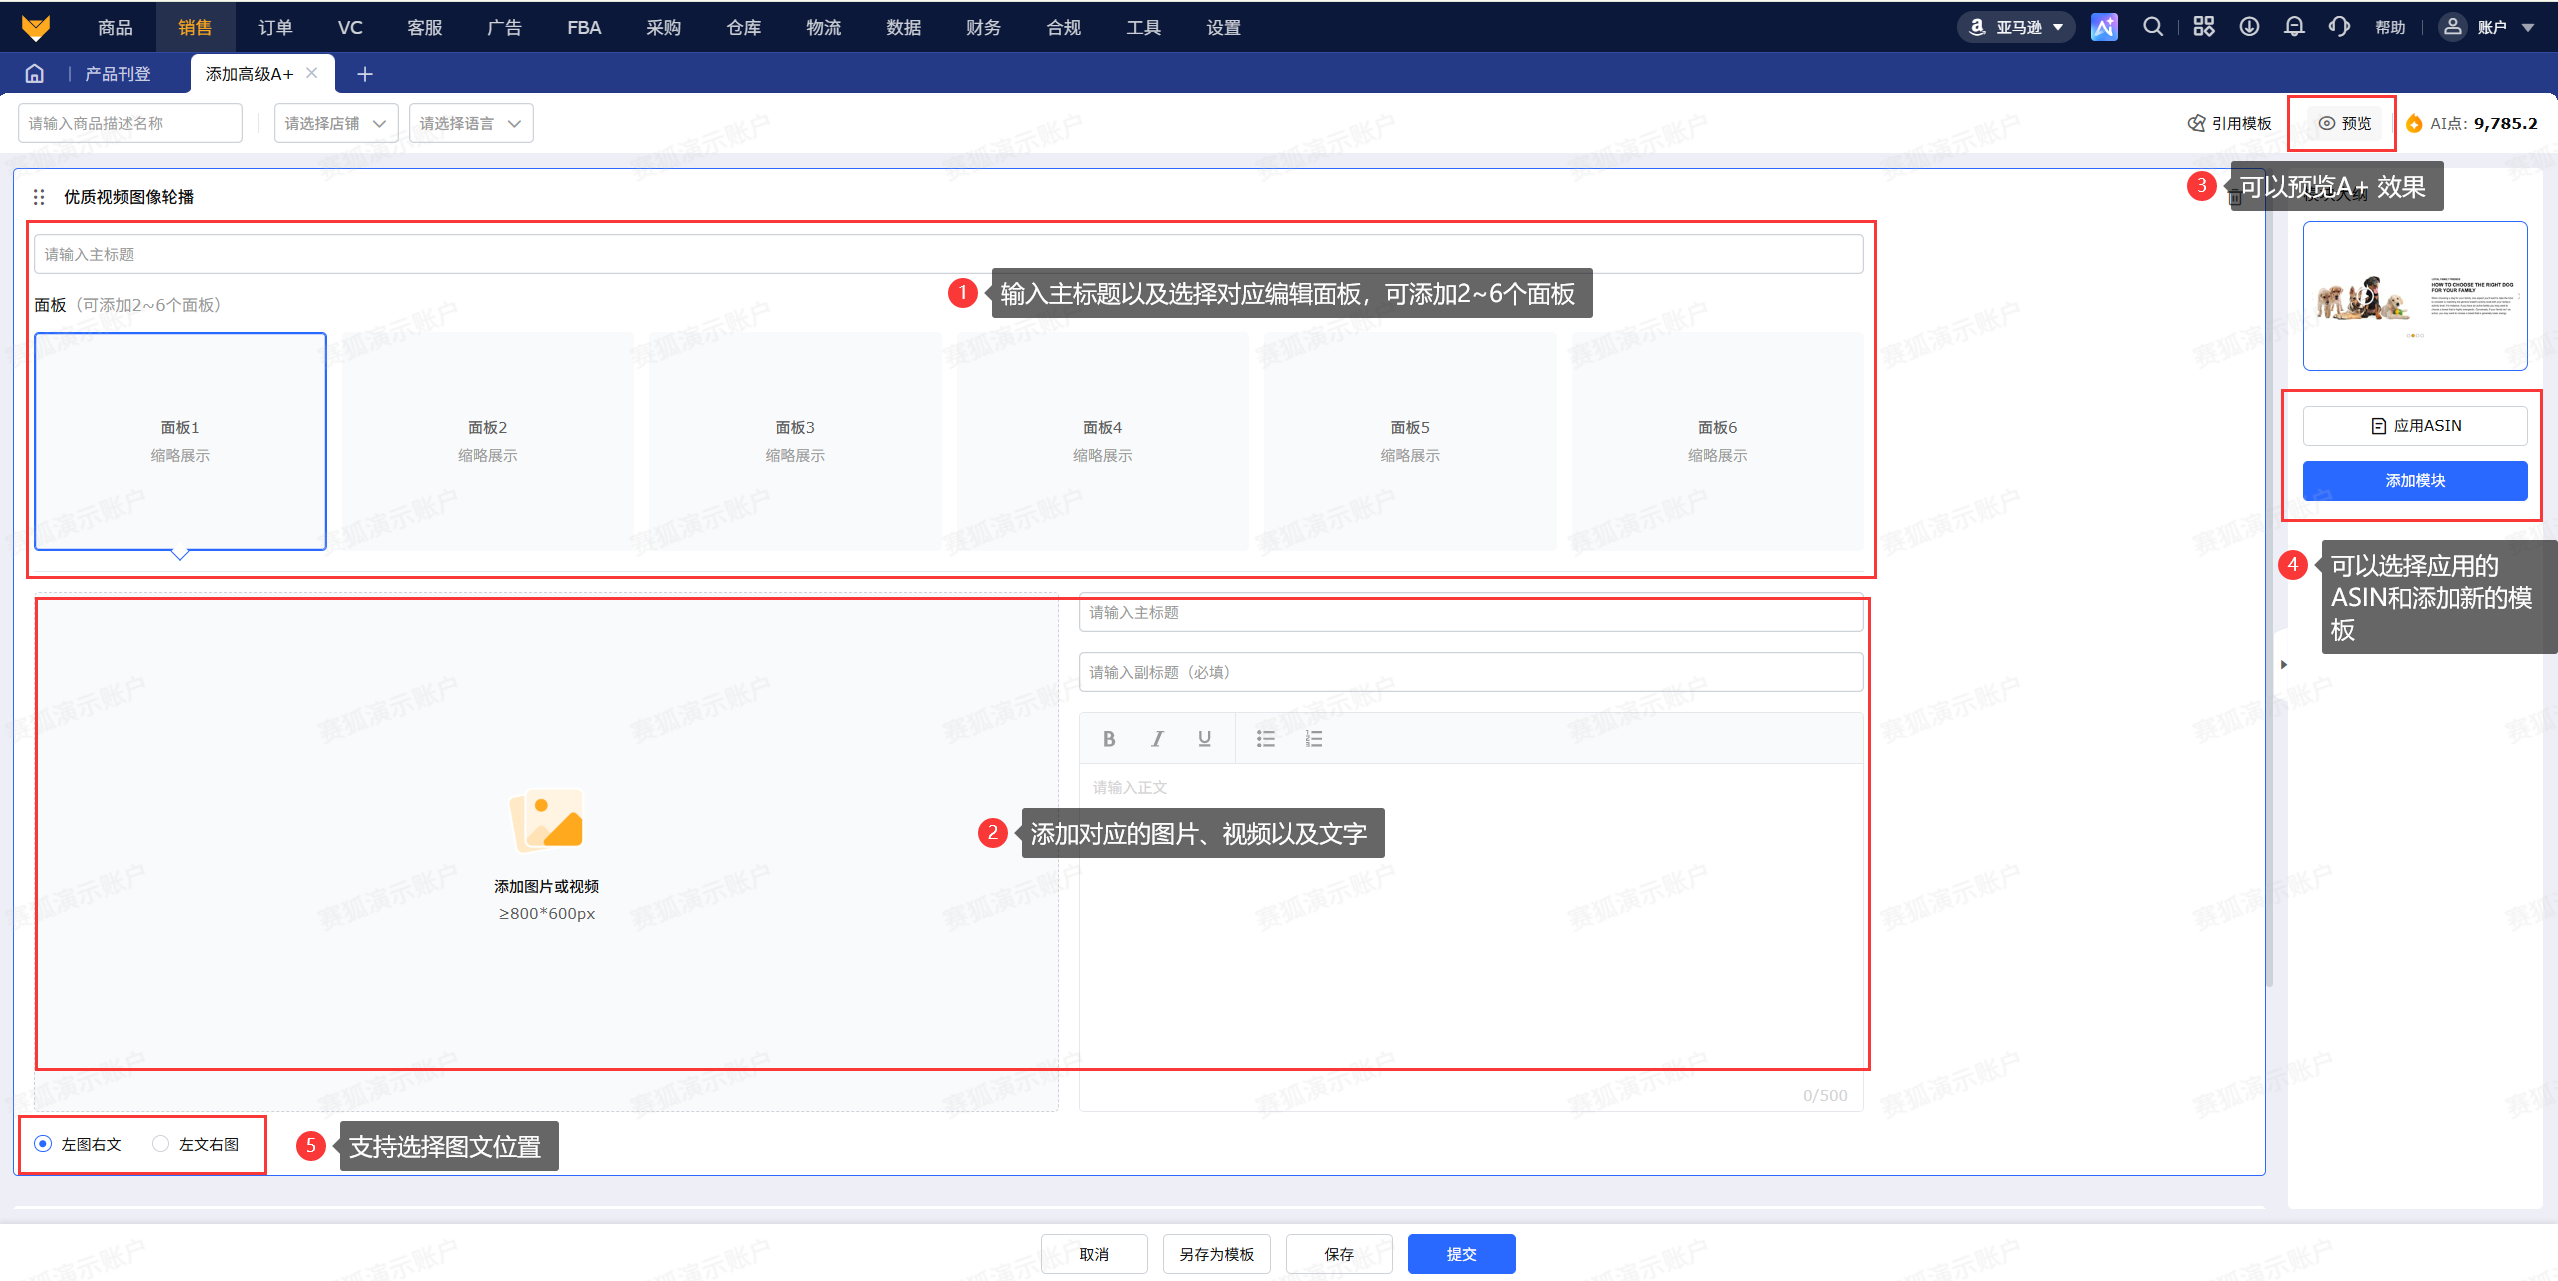Click the 取消 button
Viewport: 2558px width, 1281px height.
[1094, 1254]
